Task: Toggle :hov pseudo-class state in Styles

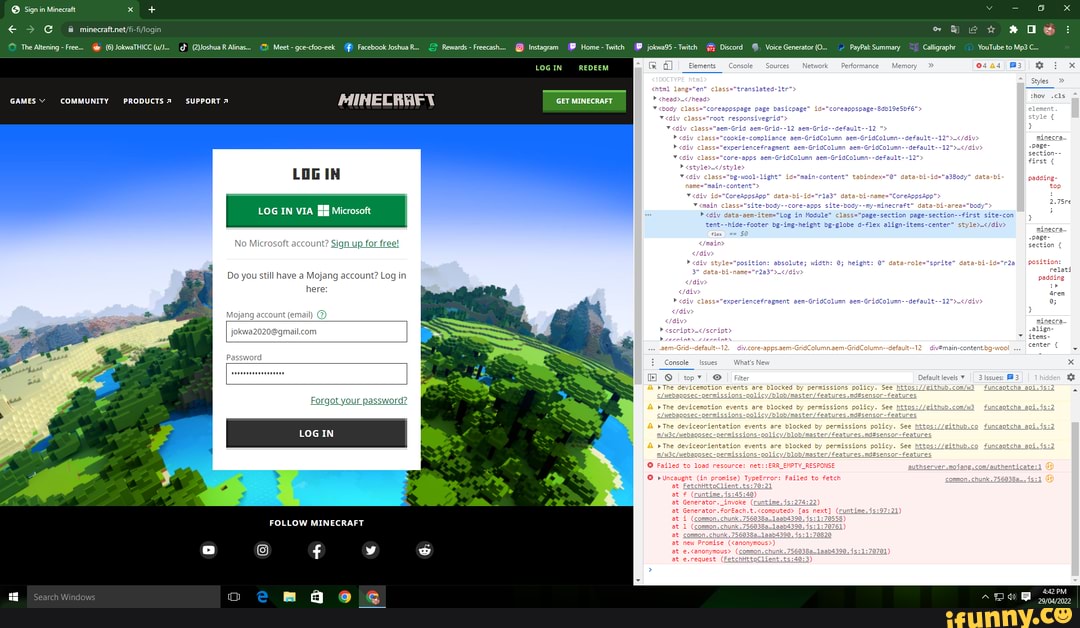Action: (1038, 95)
